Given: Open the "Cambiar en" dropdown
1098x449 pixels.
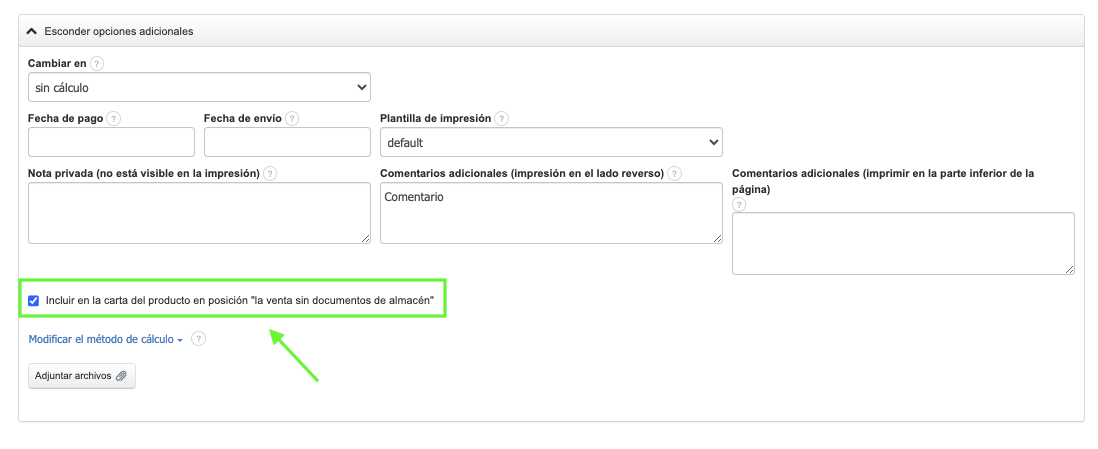Looking at the screenshot, I should [199, 88].
